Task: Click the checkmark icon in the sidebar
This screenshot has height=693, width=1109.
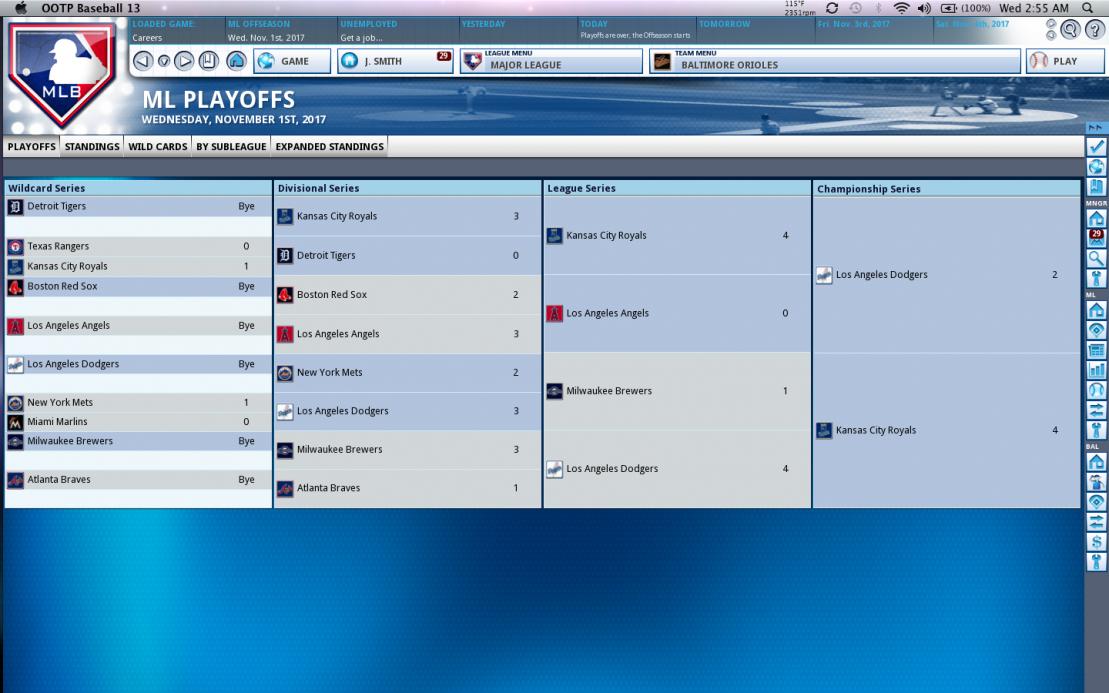Action: (1096, 146)
